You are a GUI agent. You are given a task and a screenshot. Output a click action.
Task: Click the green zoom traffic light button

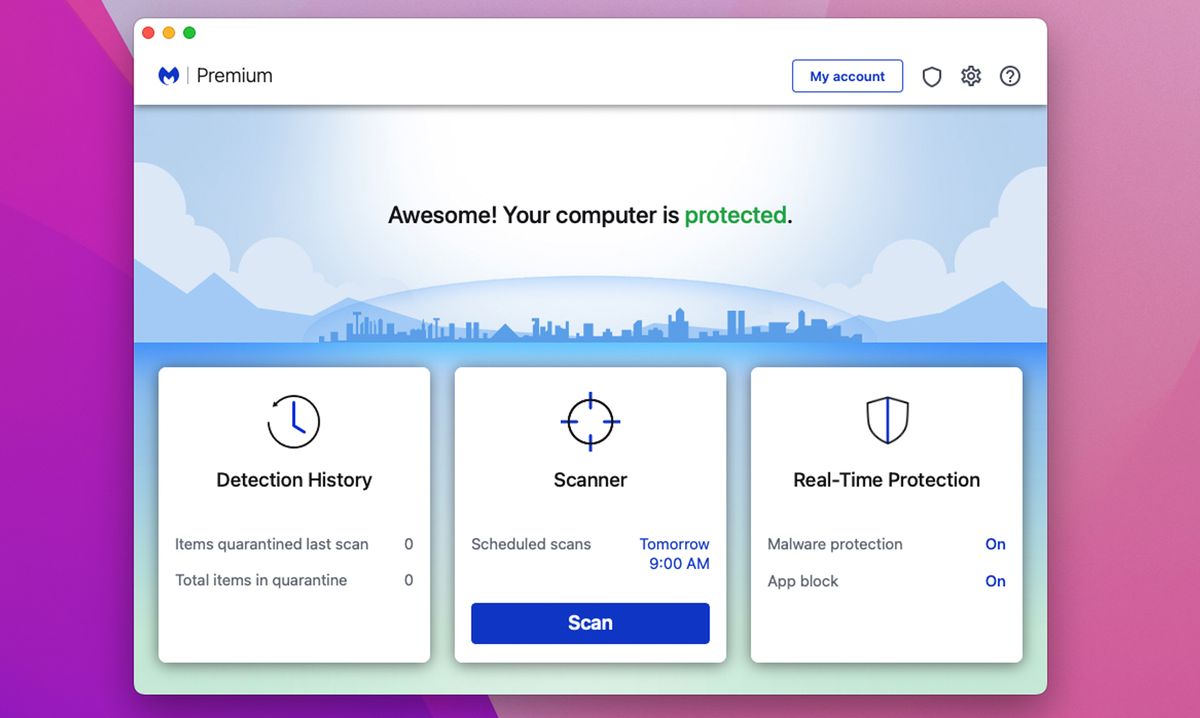coord(188,32)
